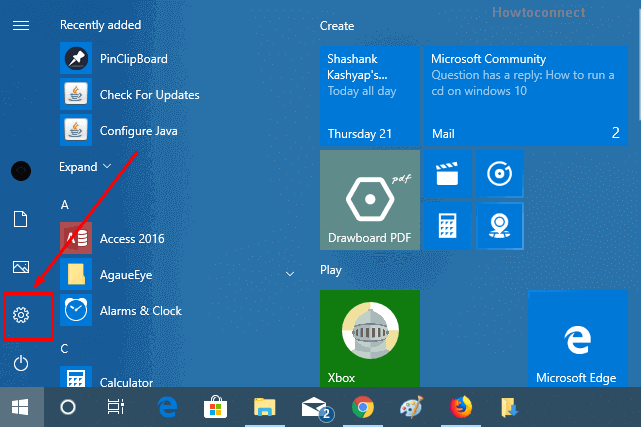This screenshot has height=427, width=641.
Task: Open Microsoft Store on taskbar
Action: pyautogui.click(x=215, y=407)
